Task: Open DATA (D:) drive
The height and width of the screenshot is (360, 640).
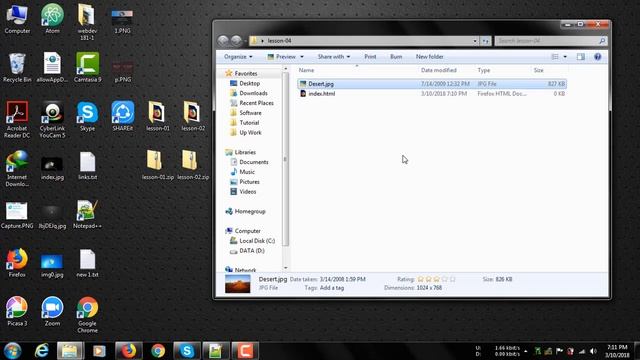Action: pyautogui.click(x=251, y=251)
